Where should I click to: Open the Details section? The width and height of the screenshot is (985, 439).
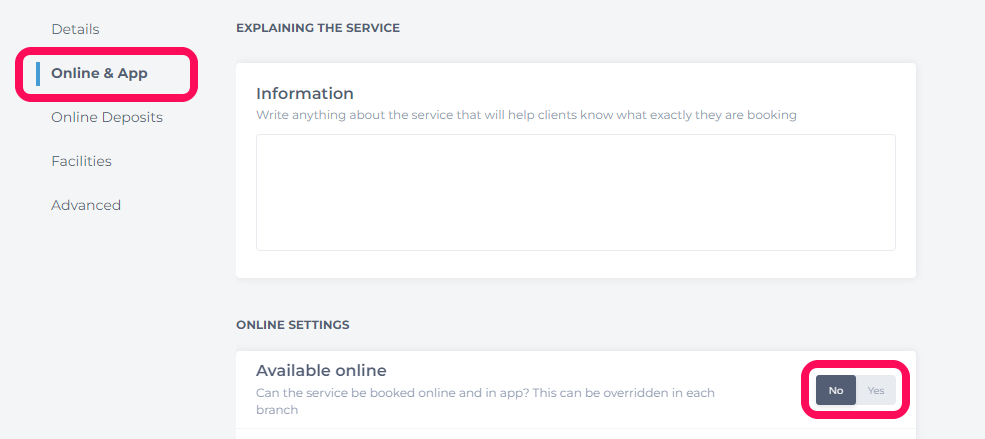click(x=75, y=30)
